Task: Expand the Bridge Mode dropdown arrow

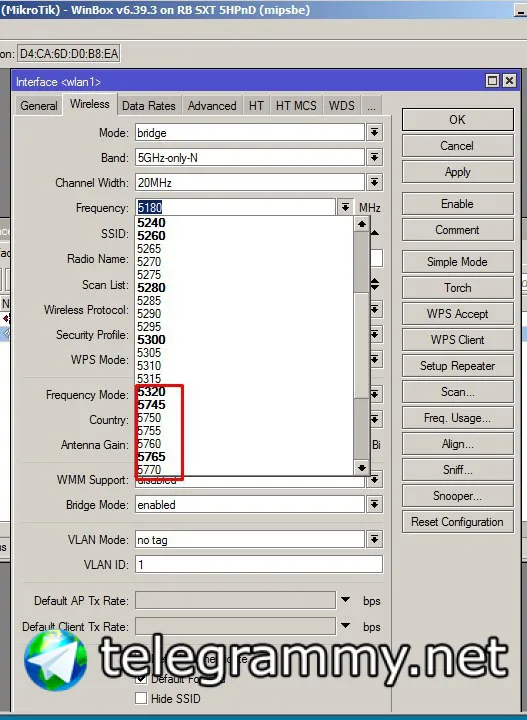Action: (375, 505)
